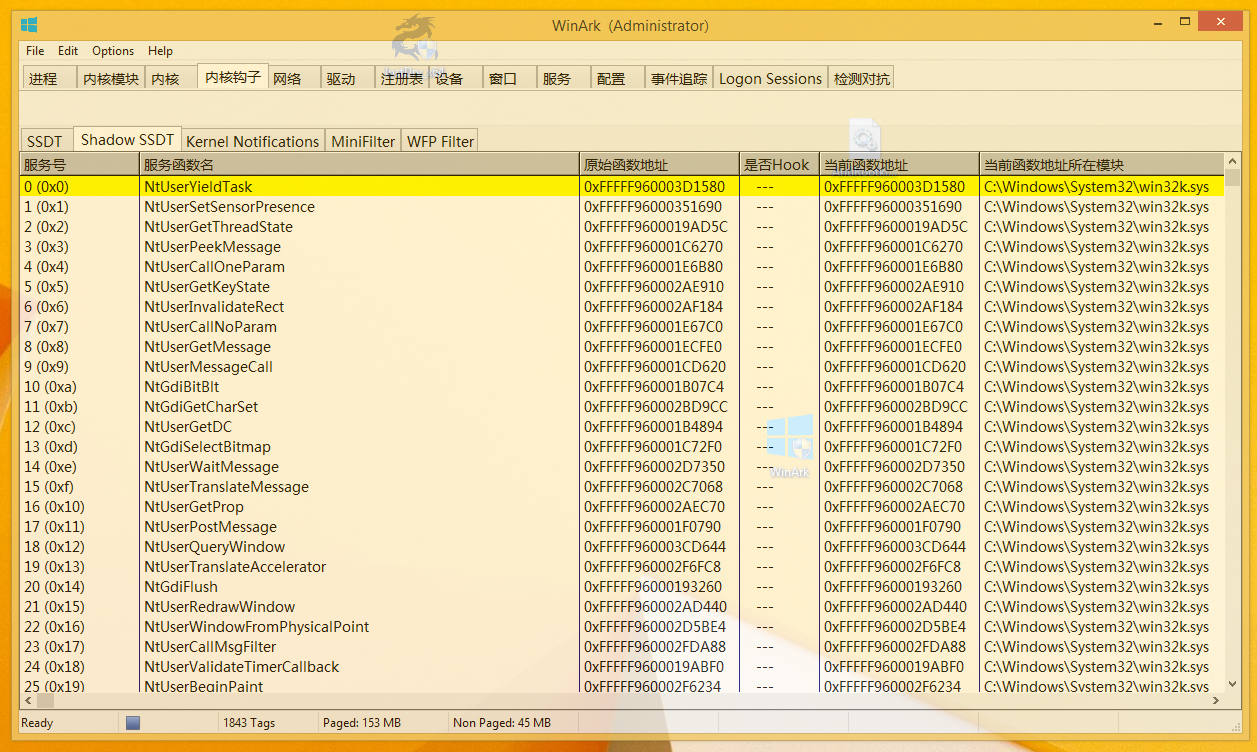Image resolution: width=1257 pixels, height=752 pixels.
Task: Switch to the 内核模块 tab
Action: tap(111, 79)
